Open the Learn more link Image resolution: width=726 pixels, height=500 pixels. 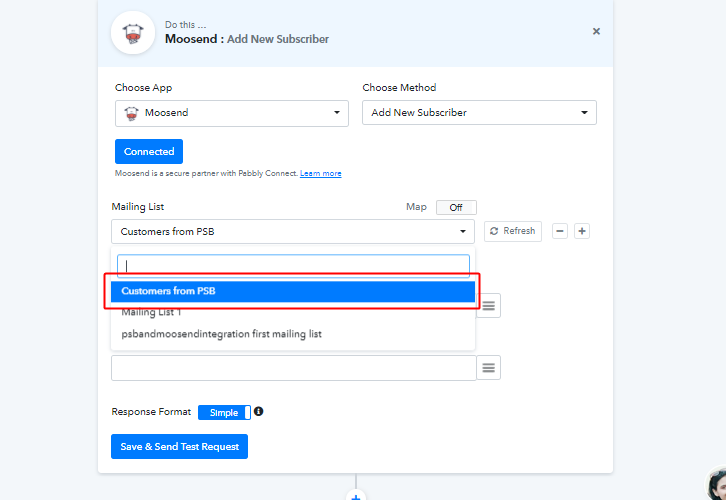[x=320, y=173]
